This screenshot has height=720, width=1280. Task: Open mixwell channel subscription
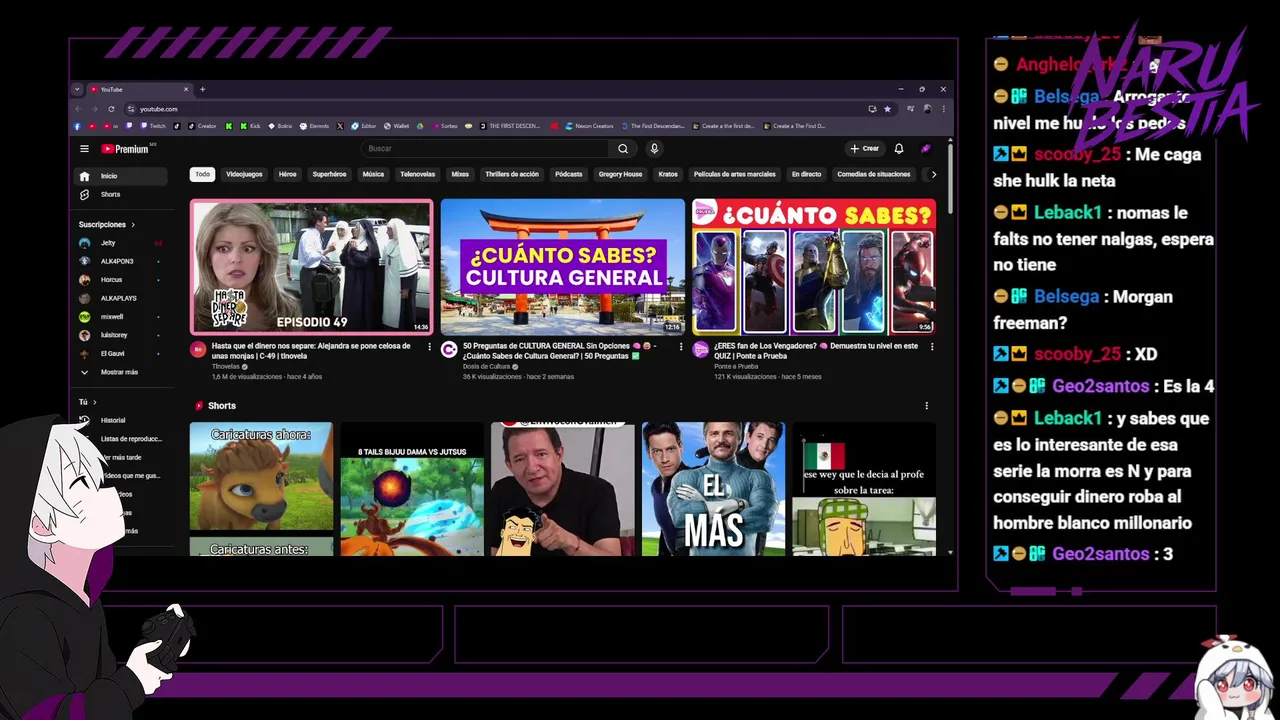(122, 317)
